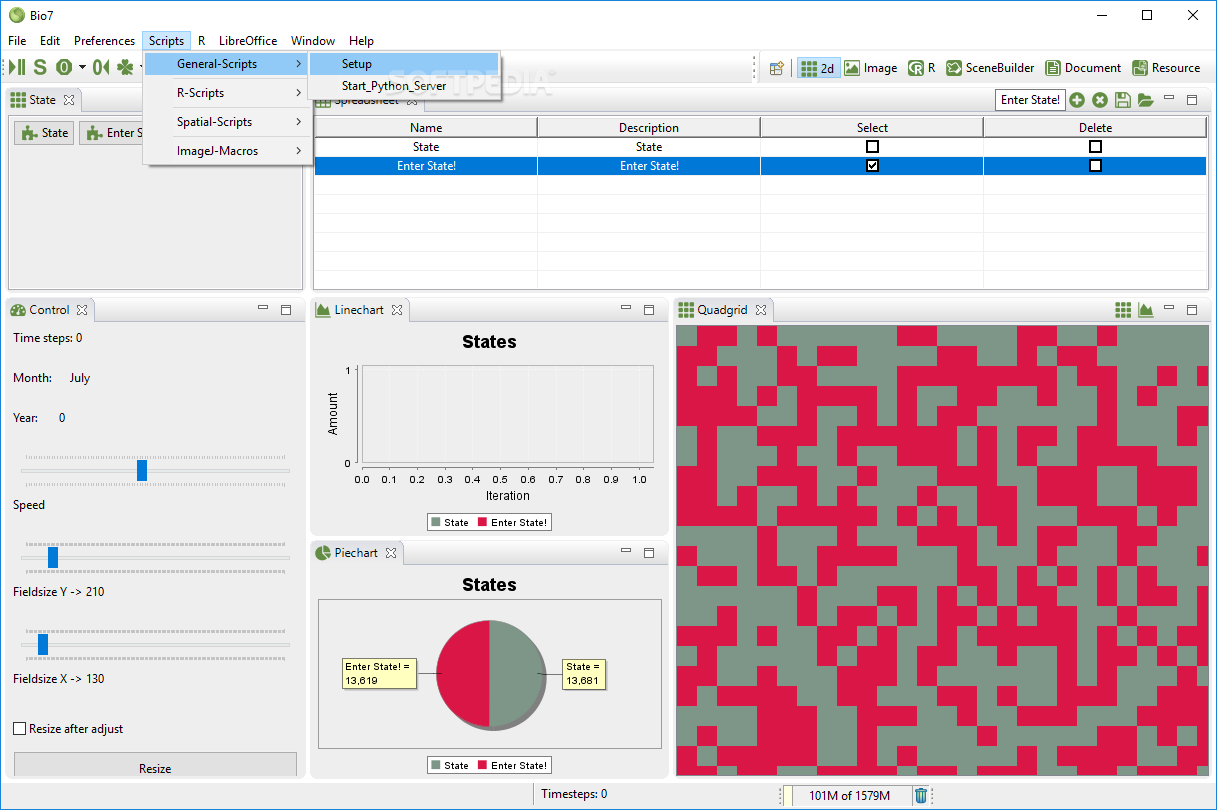Choose Setup from General-Scripts submenu

coord(404,64)
